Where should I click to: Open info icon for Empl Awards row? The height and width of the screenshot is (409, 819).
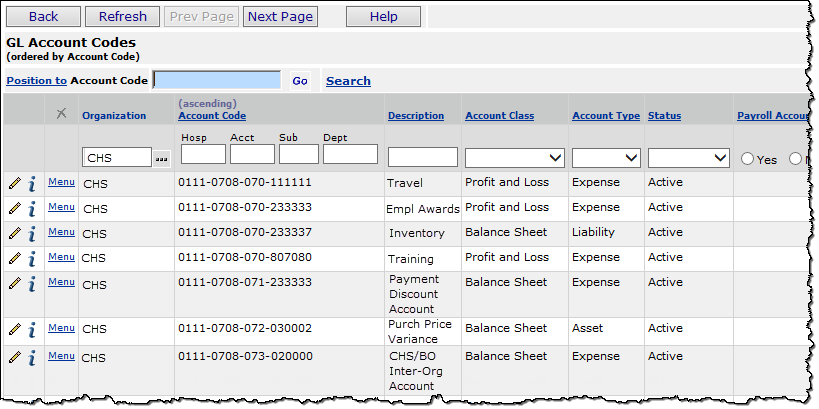point(32,208)
